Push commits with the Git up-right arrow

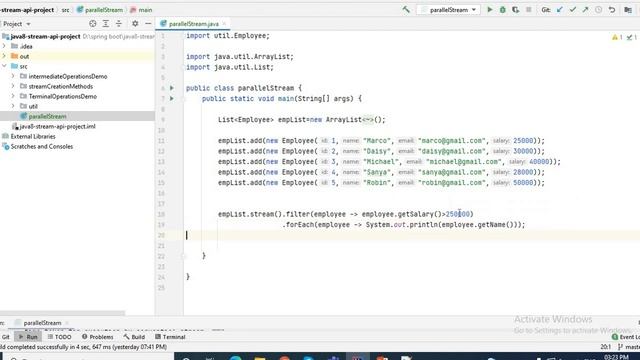tap(585, 9)
